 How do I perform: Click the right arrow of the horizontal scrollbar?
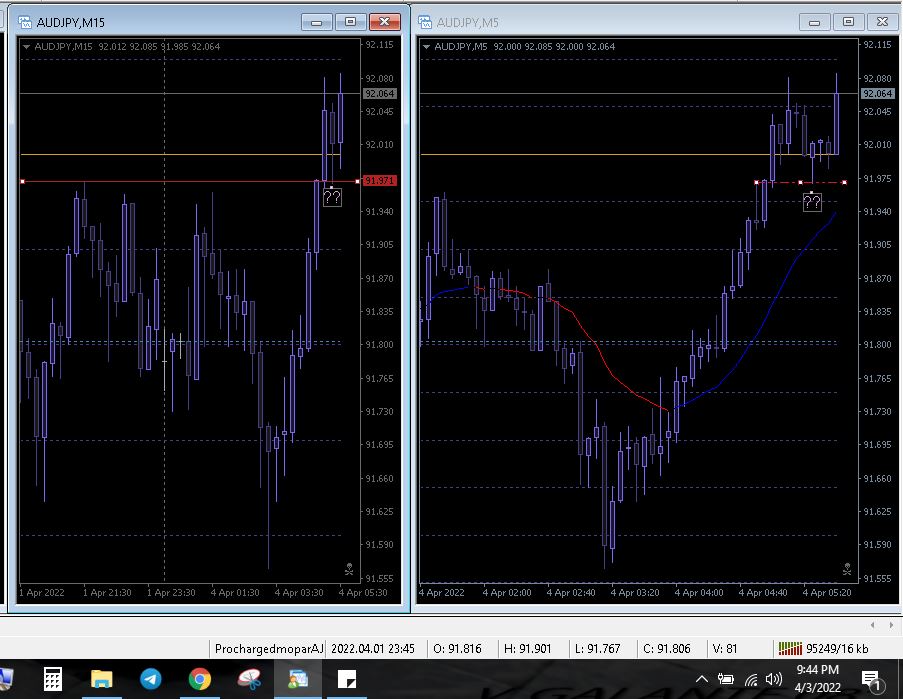tap(893, 624)
